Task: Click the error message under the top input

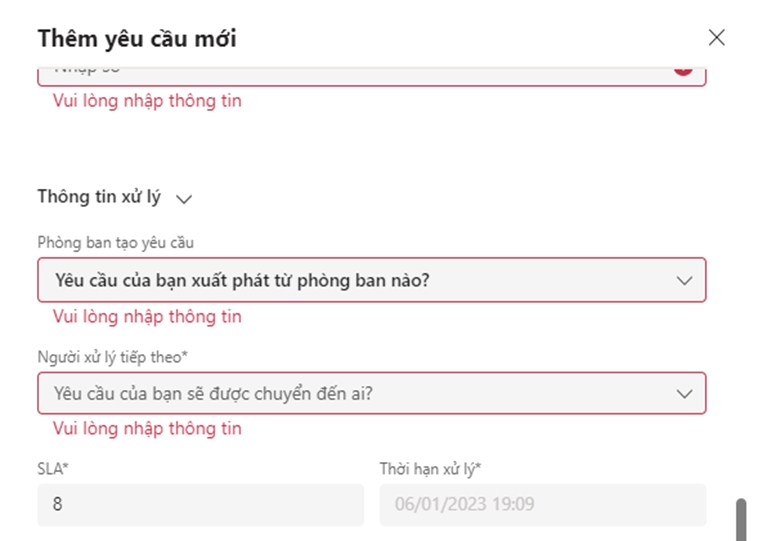Action: tap(147, 101)
